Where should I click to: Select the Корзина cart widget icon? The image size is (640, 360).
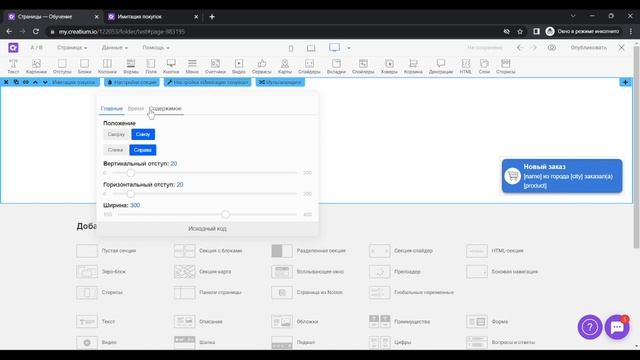pos(413,66)
